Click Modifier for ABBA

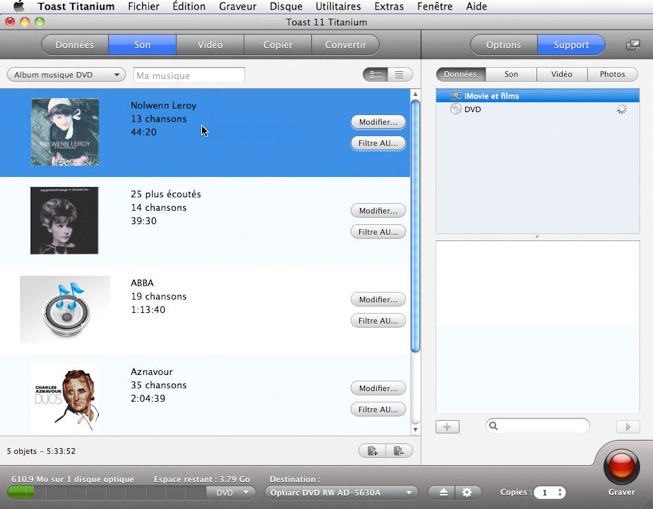point(378,299)
